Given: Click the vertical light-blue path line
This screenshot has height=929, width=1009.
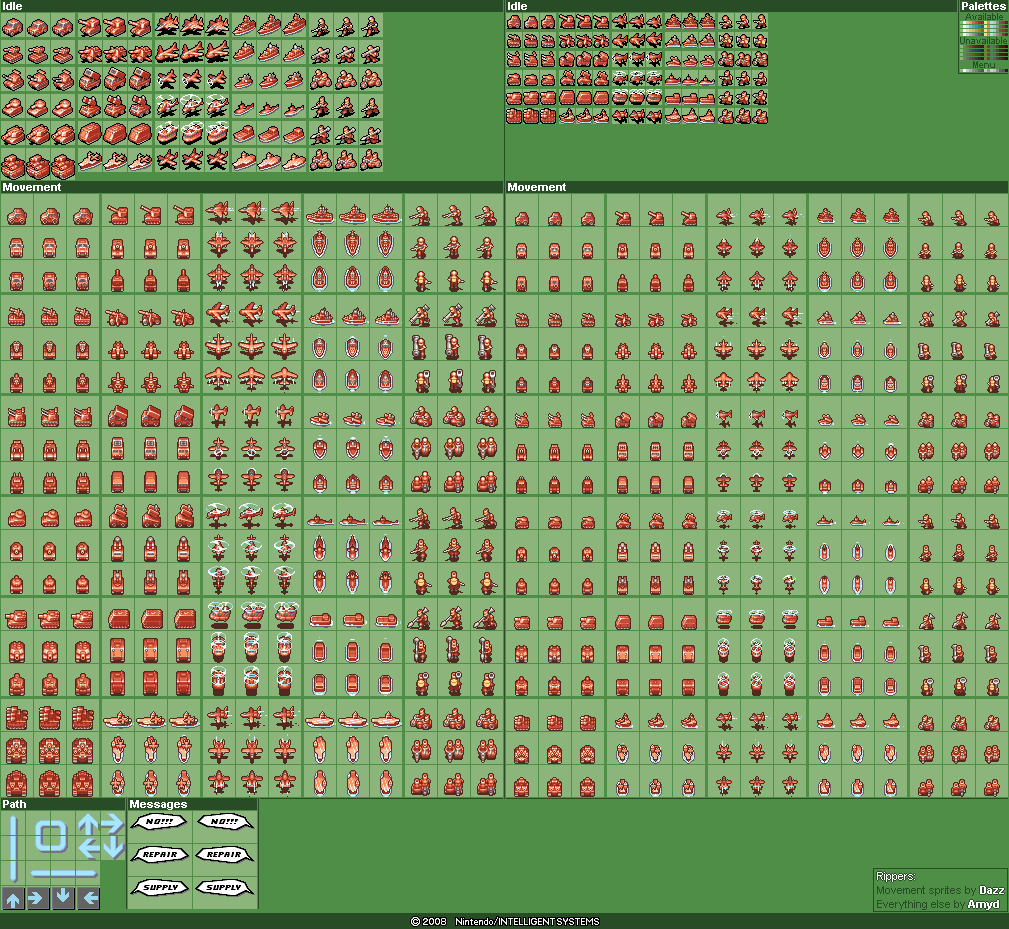Looking at the screenshot, I should coord(14,849).
